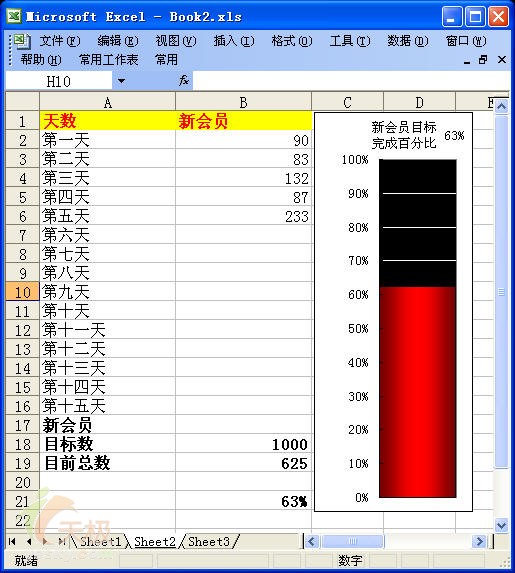Open the 常用工作表 menu
Image resolution: width=515 pixels, height=573 pixels.
[109, 60]
